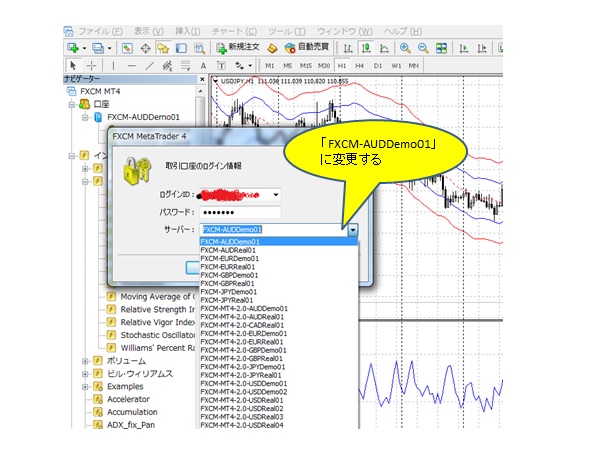Enable chart shift from the right edge
The width and height of the screenshot is (599, 463).
482,48
